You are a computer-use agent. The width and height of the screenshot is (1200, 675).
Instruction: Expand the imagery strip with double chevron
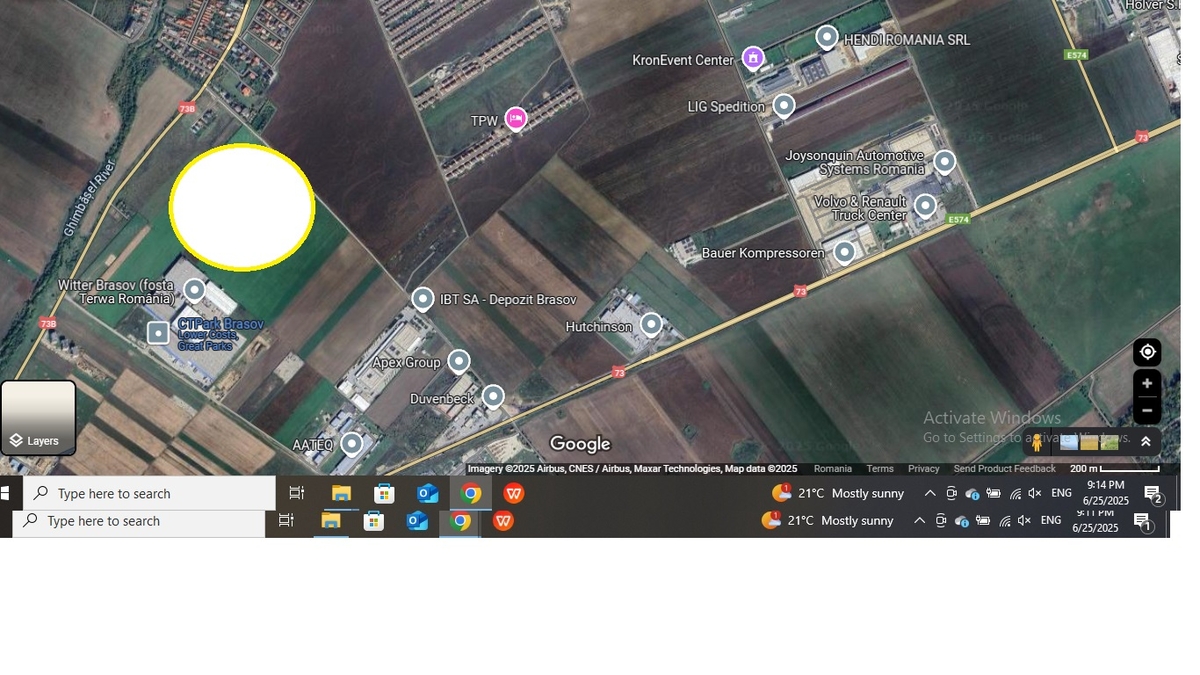1146,441
